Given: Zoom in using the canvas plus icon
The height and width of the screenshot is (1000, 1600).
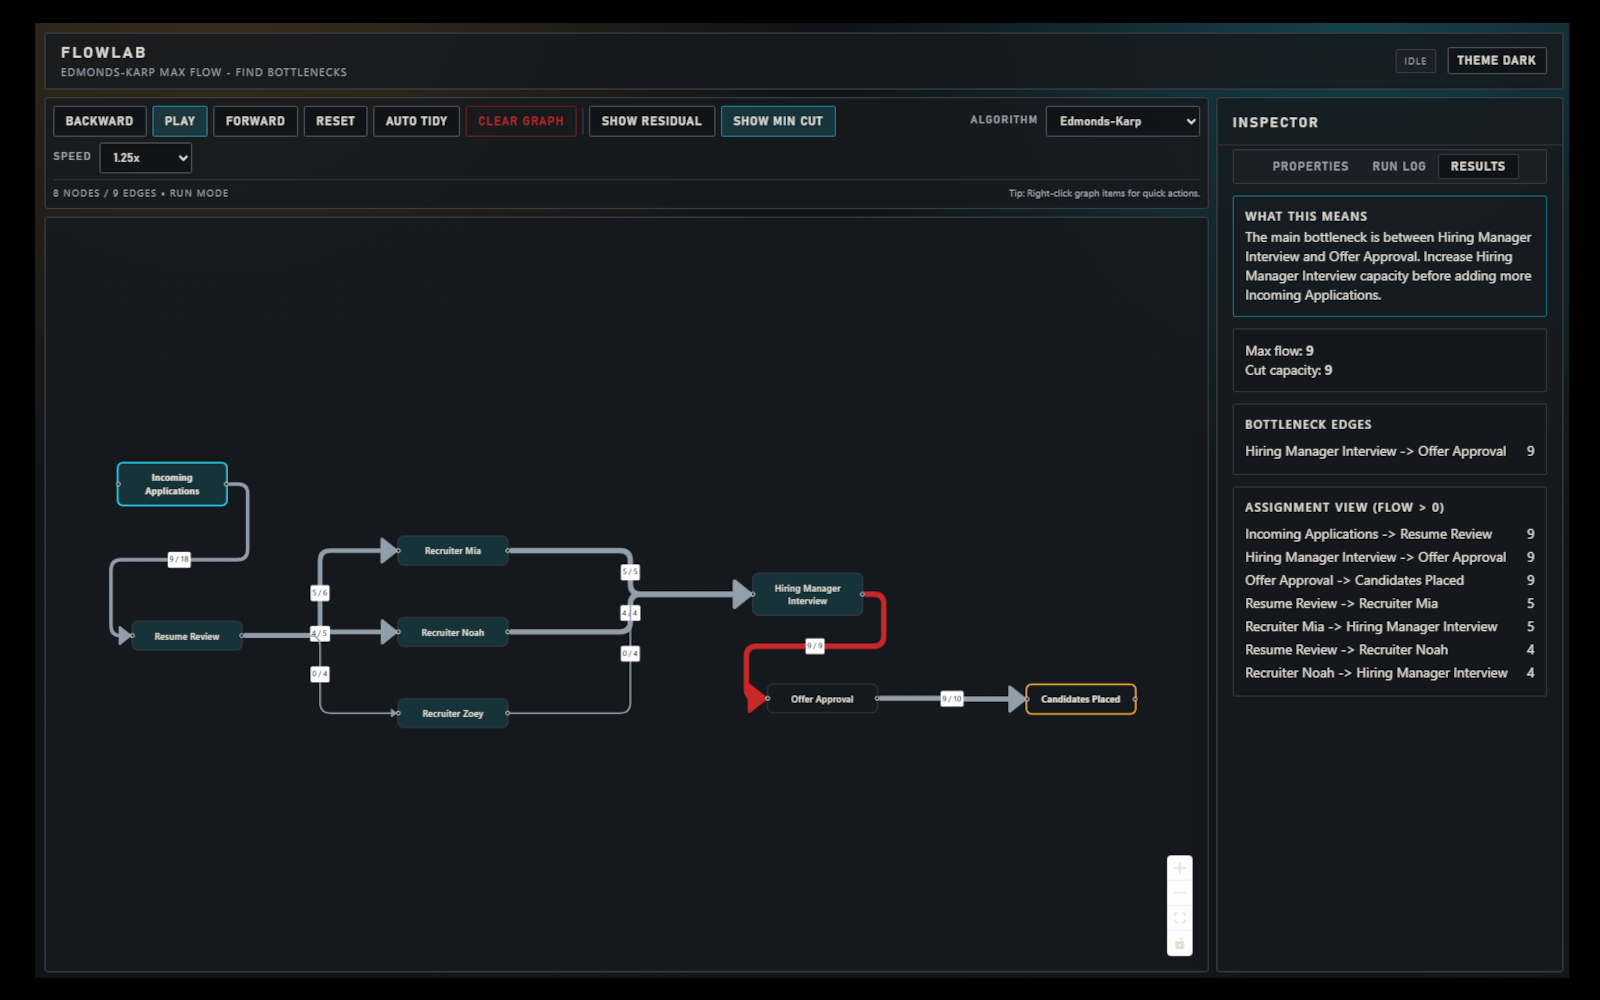Looking at the screenshot, I should point(1180,868).
